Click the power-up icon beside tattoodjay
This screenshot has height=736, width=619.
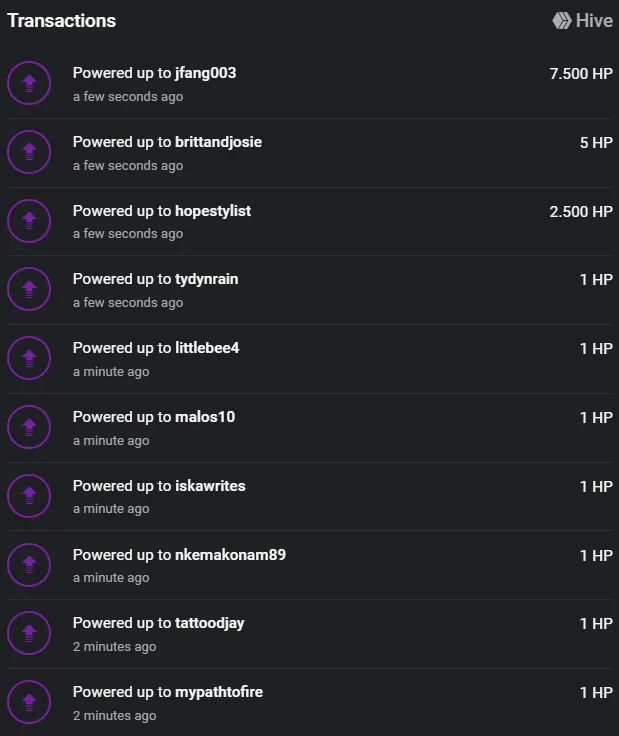click(x=29, y=633)
